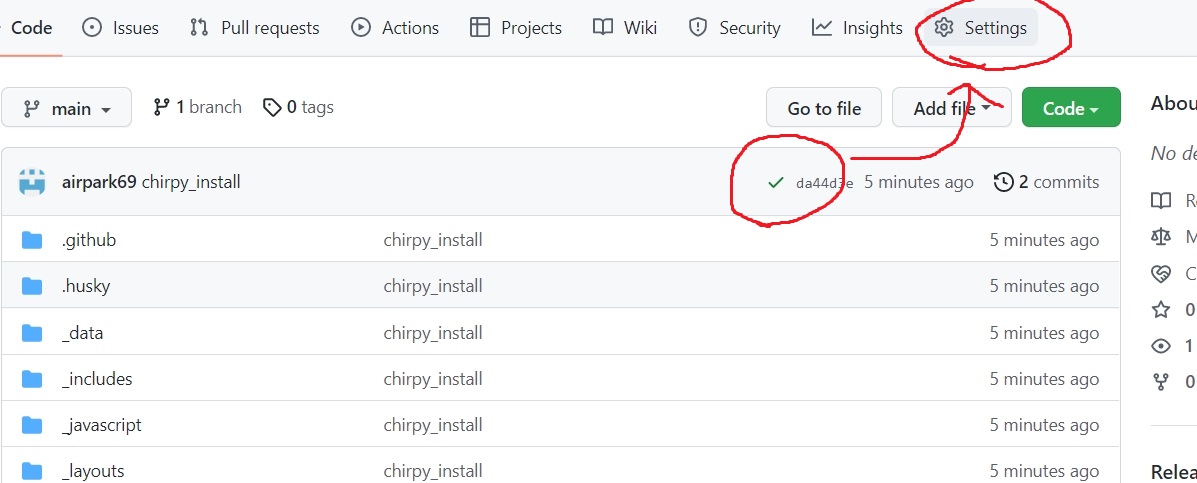Switch to the Security tab
1197x483 pixels.
734,28
